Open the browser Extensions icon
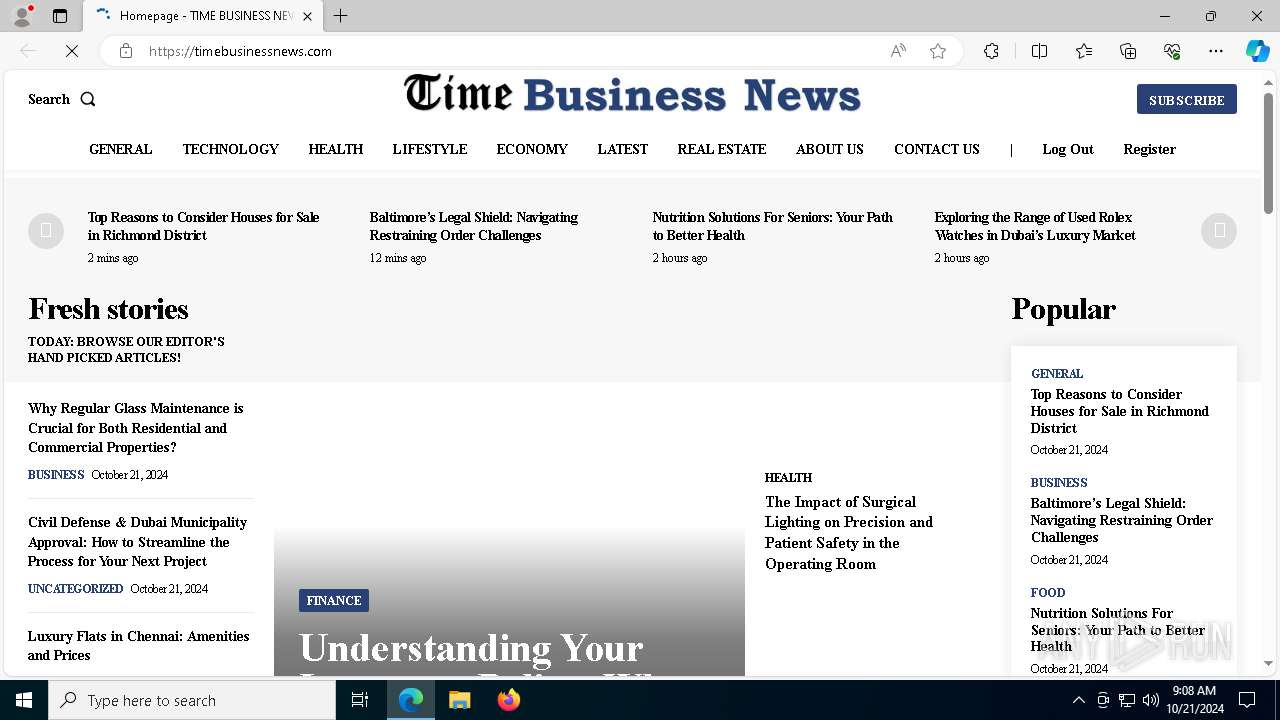This screenshot has width=1280, height=720. [991, 51]
